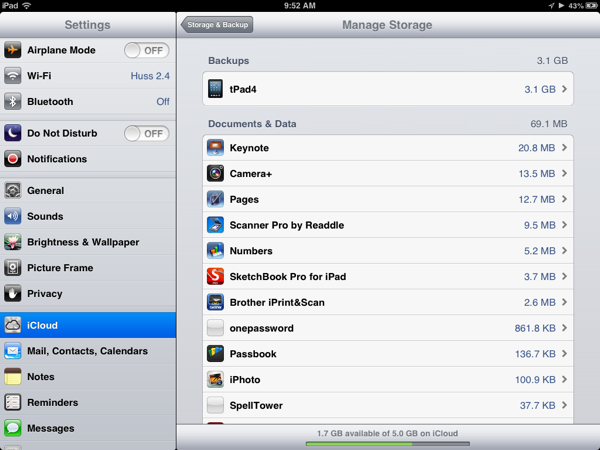
Task: Open Pages storage chevron
Action: click(x=564, y=199)
